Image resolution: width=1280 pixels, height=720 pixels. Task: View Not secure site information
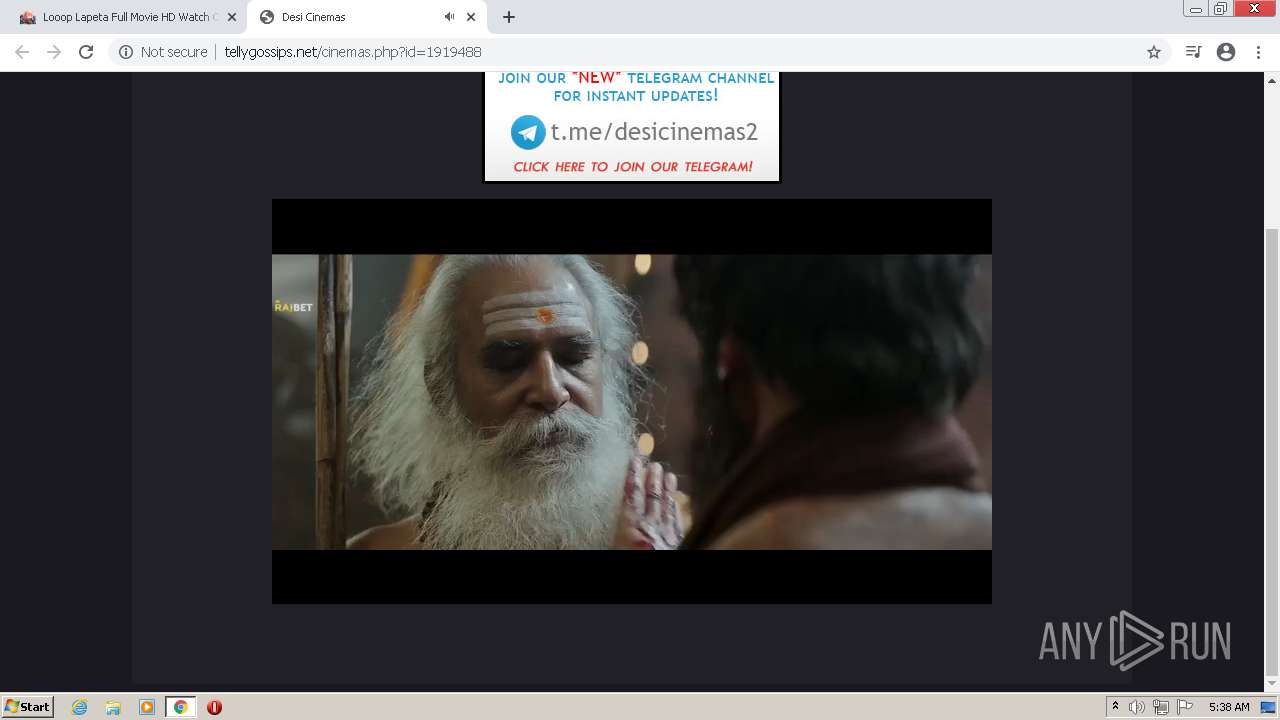pyautogui.click(x=163, y=52)
